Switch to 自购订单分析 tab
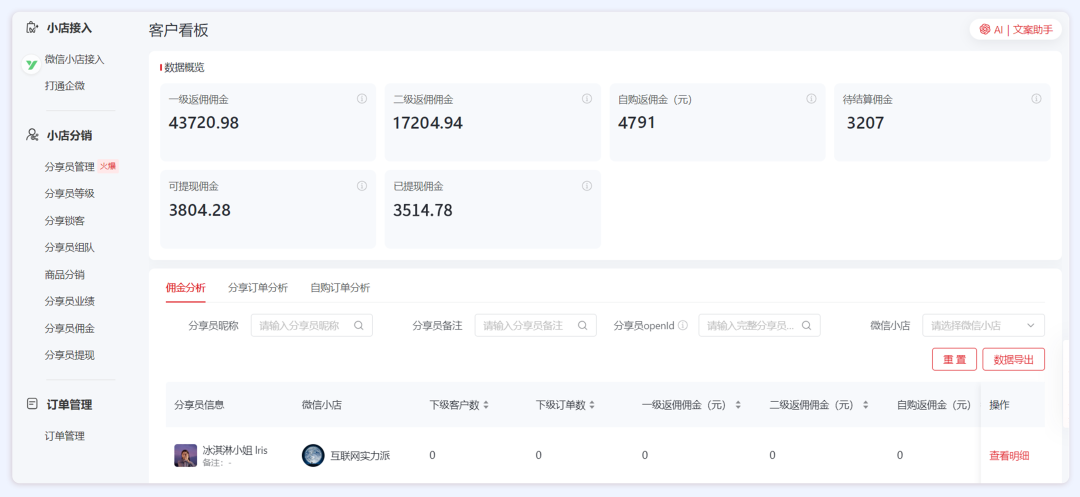This screenshot has width=1080, height=497. pyautogui.click(x=340, y=288)
